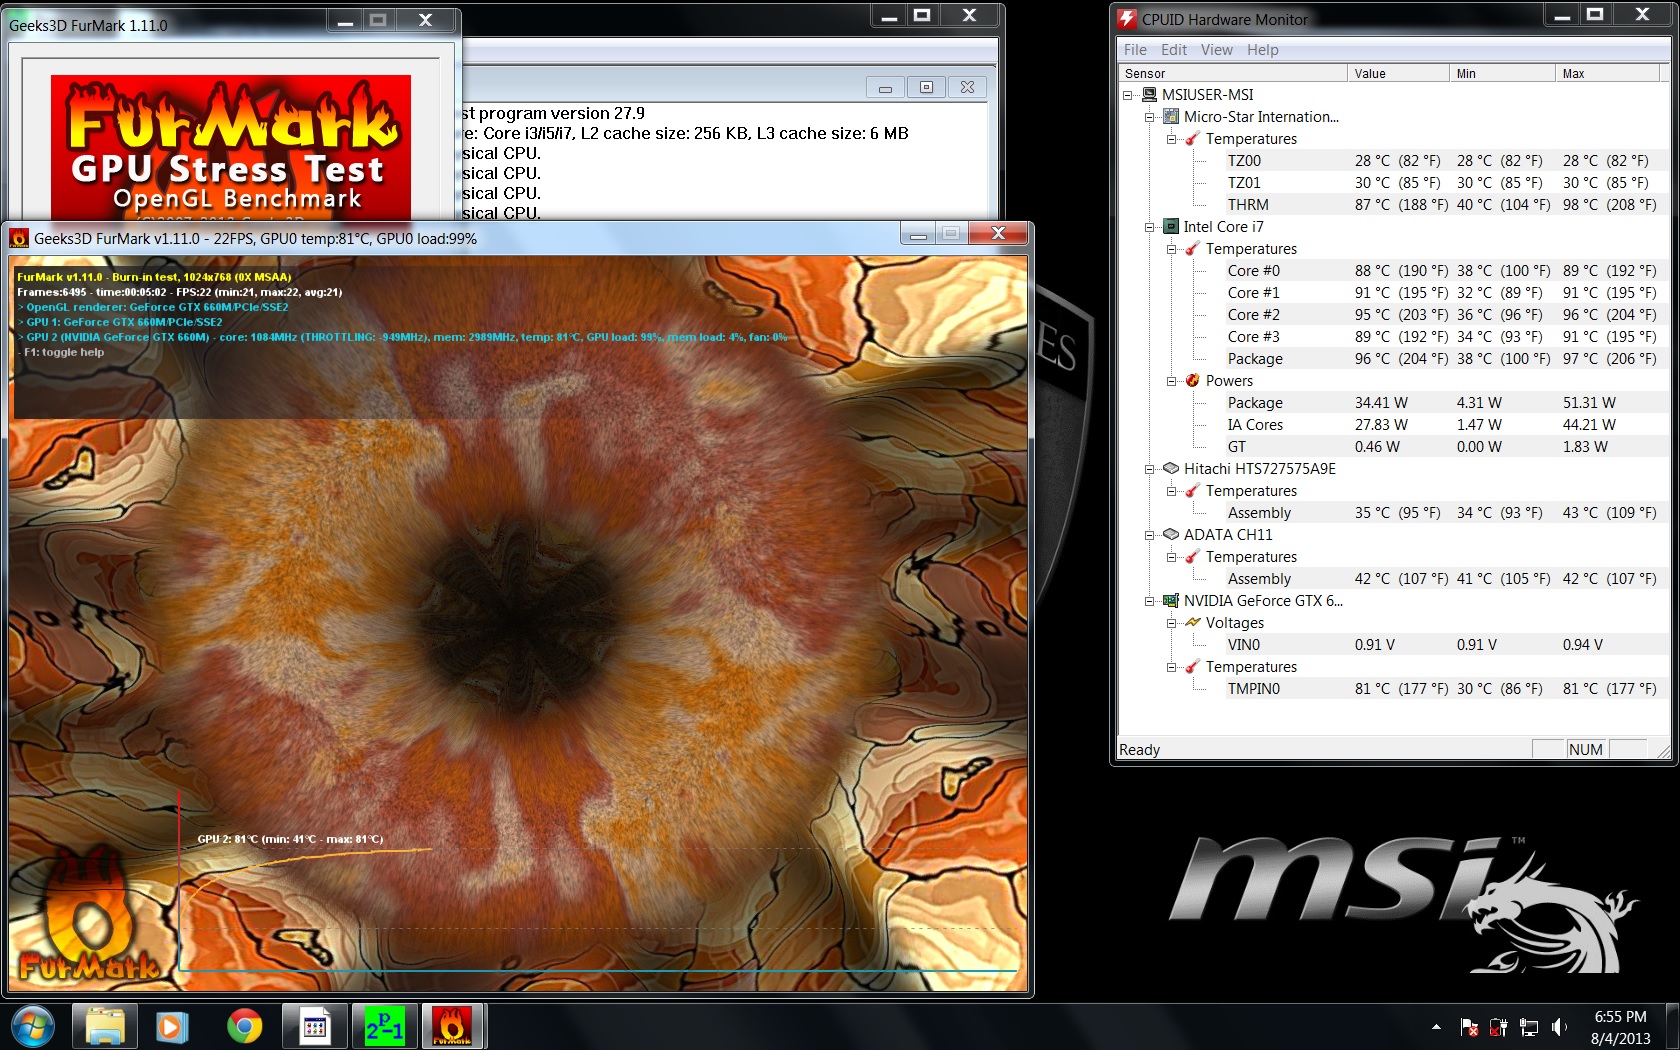Open Windows Explorer from the taskbar
Image resolution: width=1680 pixels, height=1050 pixels.
click(x=105, y=1027)
